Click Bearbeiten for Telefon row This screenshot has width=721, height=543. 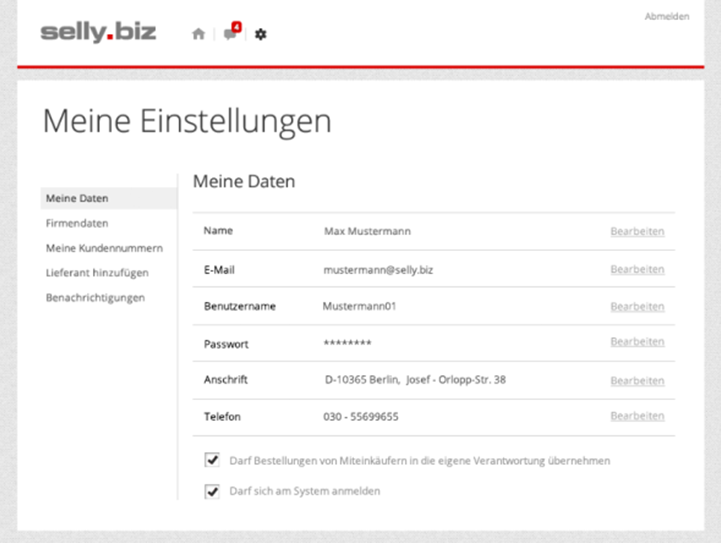[x=637, y=416]
